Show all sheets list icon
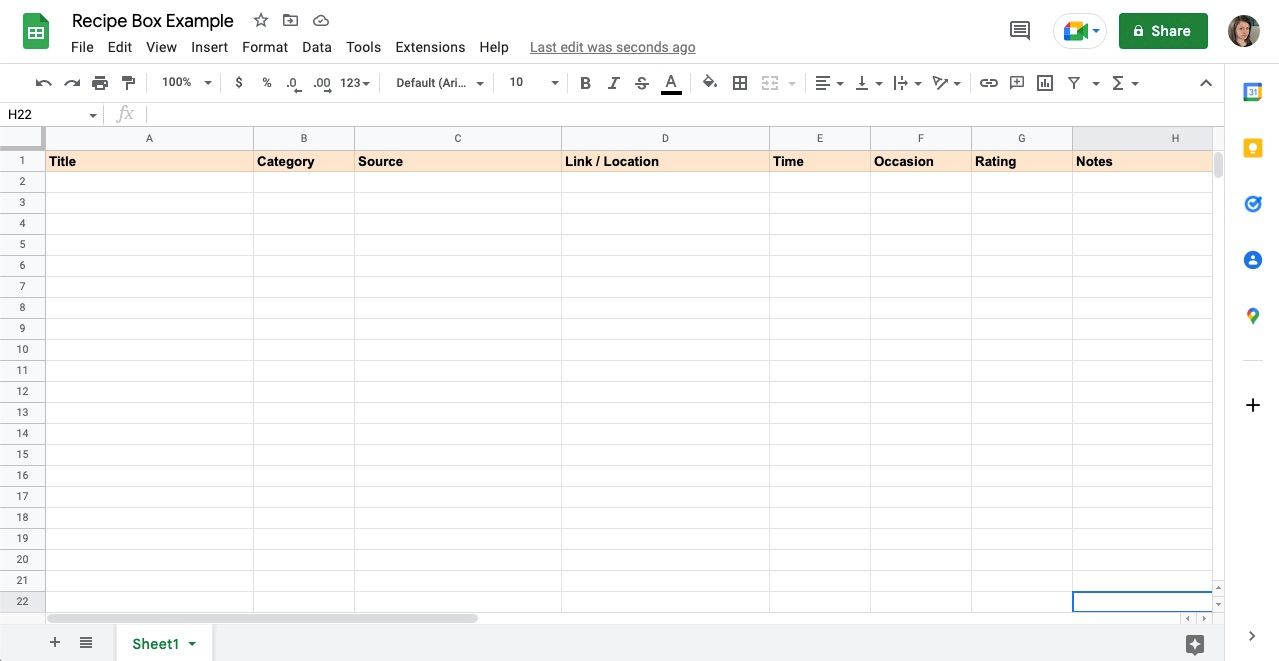The image size is (1279, 661). [x=86, y=643]
